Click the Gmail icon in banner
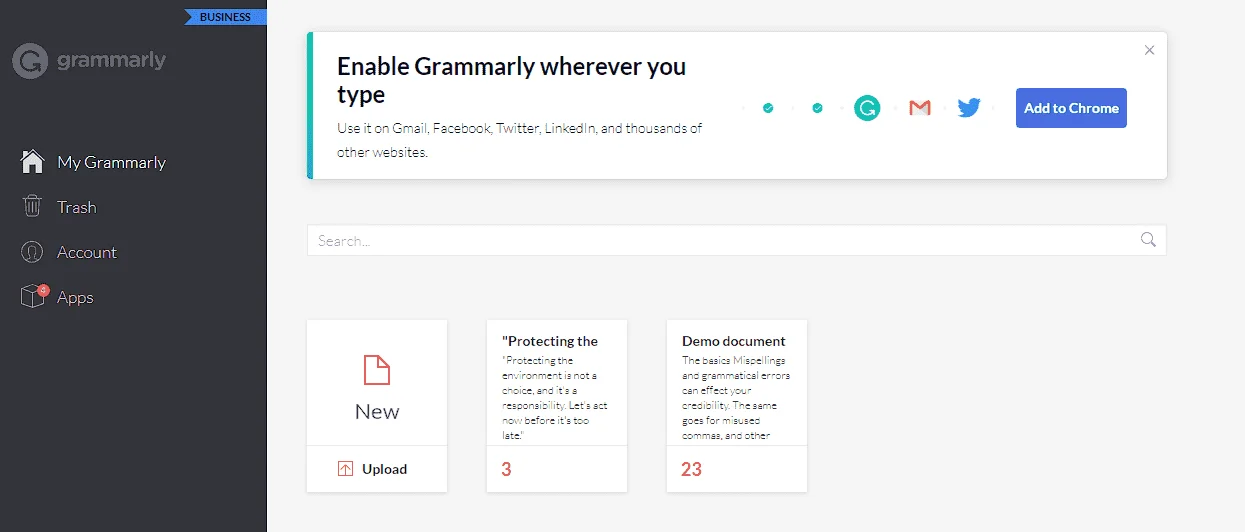The height and width of the screenshot is (532, 1245). click(920, 108)
